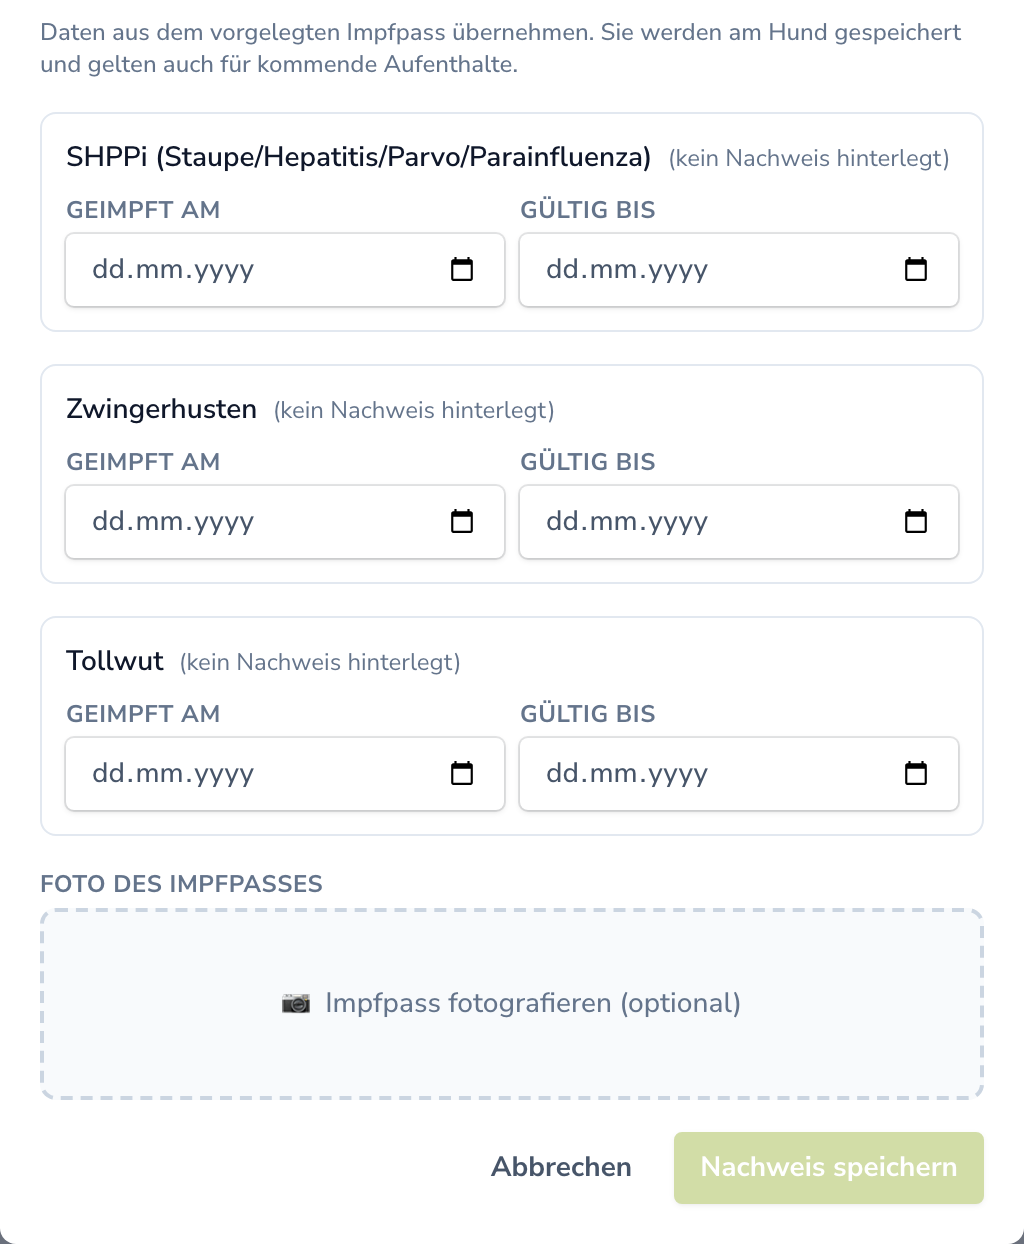Click the camera icon in photo area
1024x1244 pixels.
[x=296, y=1003]
